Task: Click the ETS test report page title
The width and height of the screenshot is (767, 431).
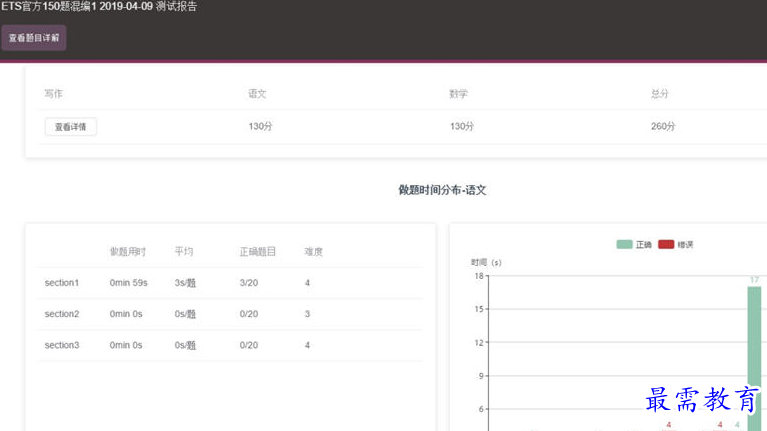Action: click(x=99, y=7)
